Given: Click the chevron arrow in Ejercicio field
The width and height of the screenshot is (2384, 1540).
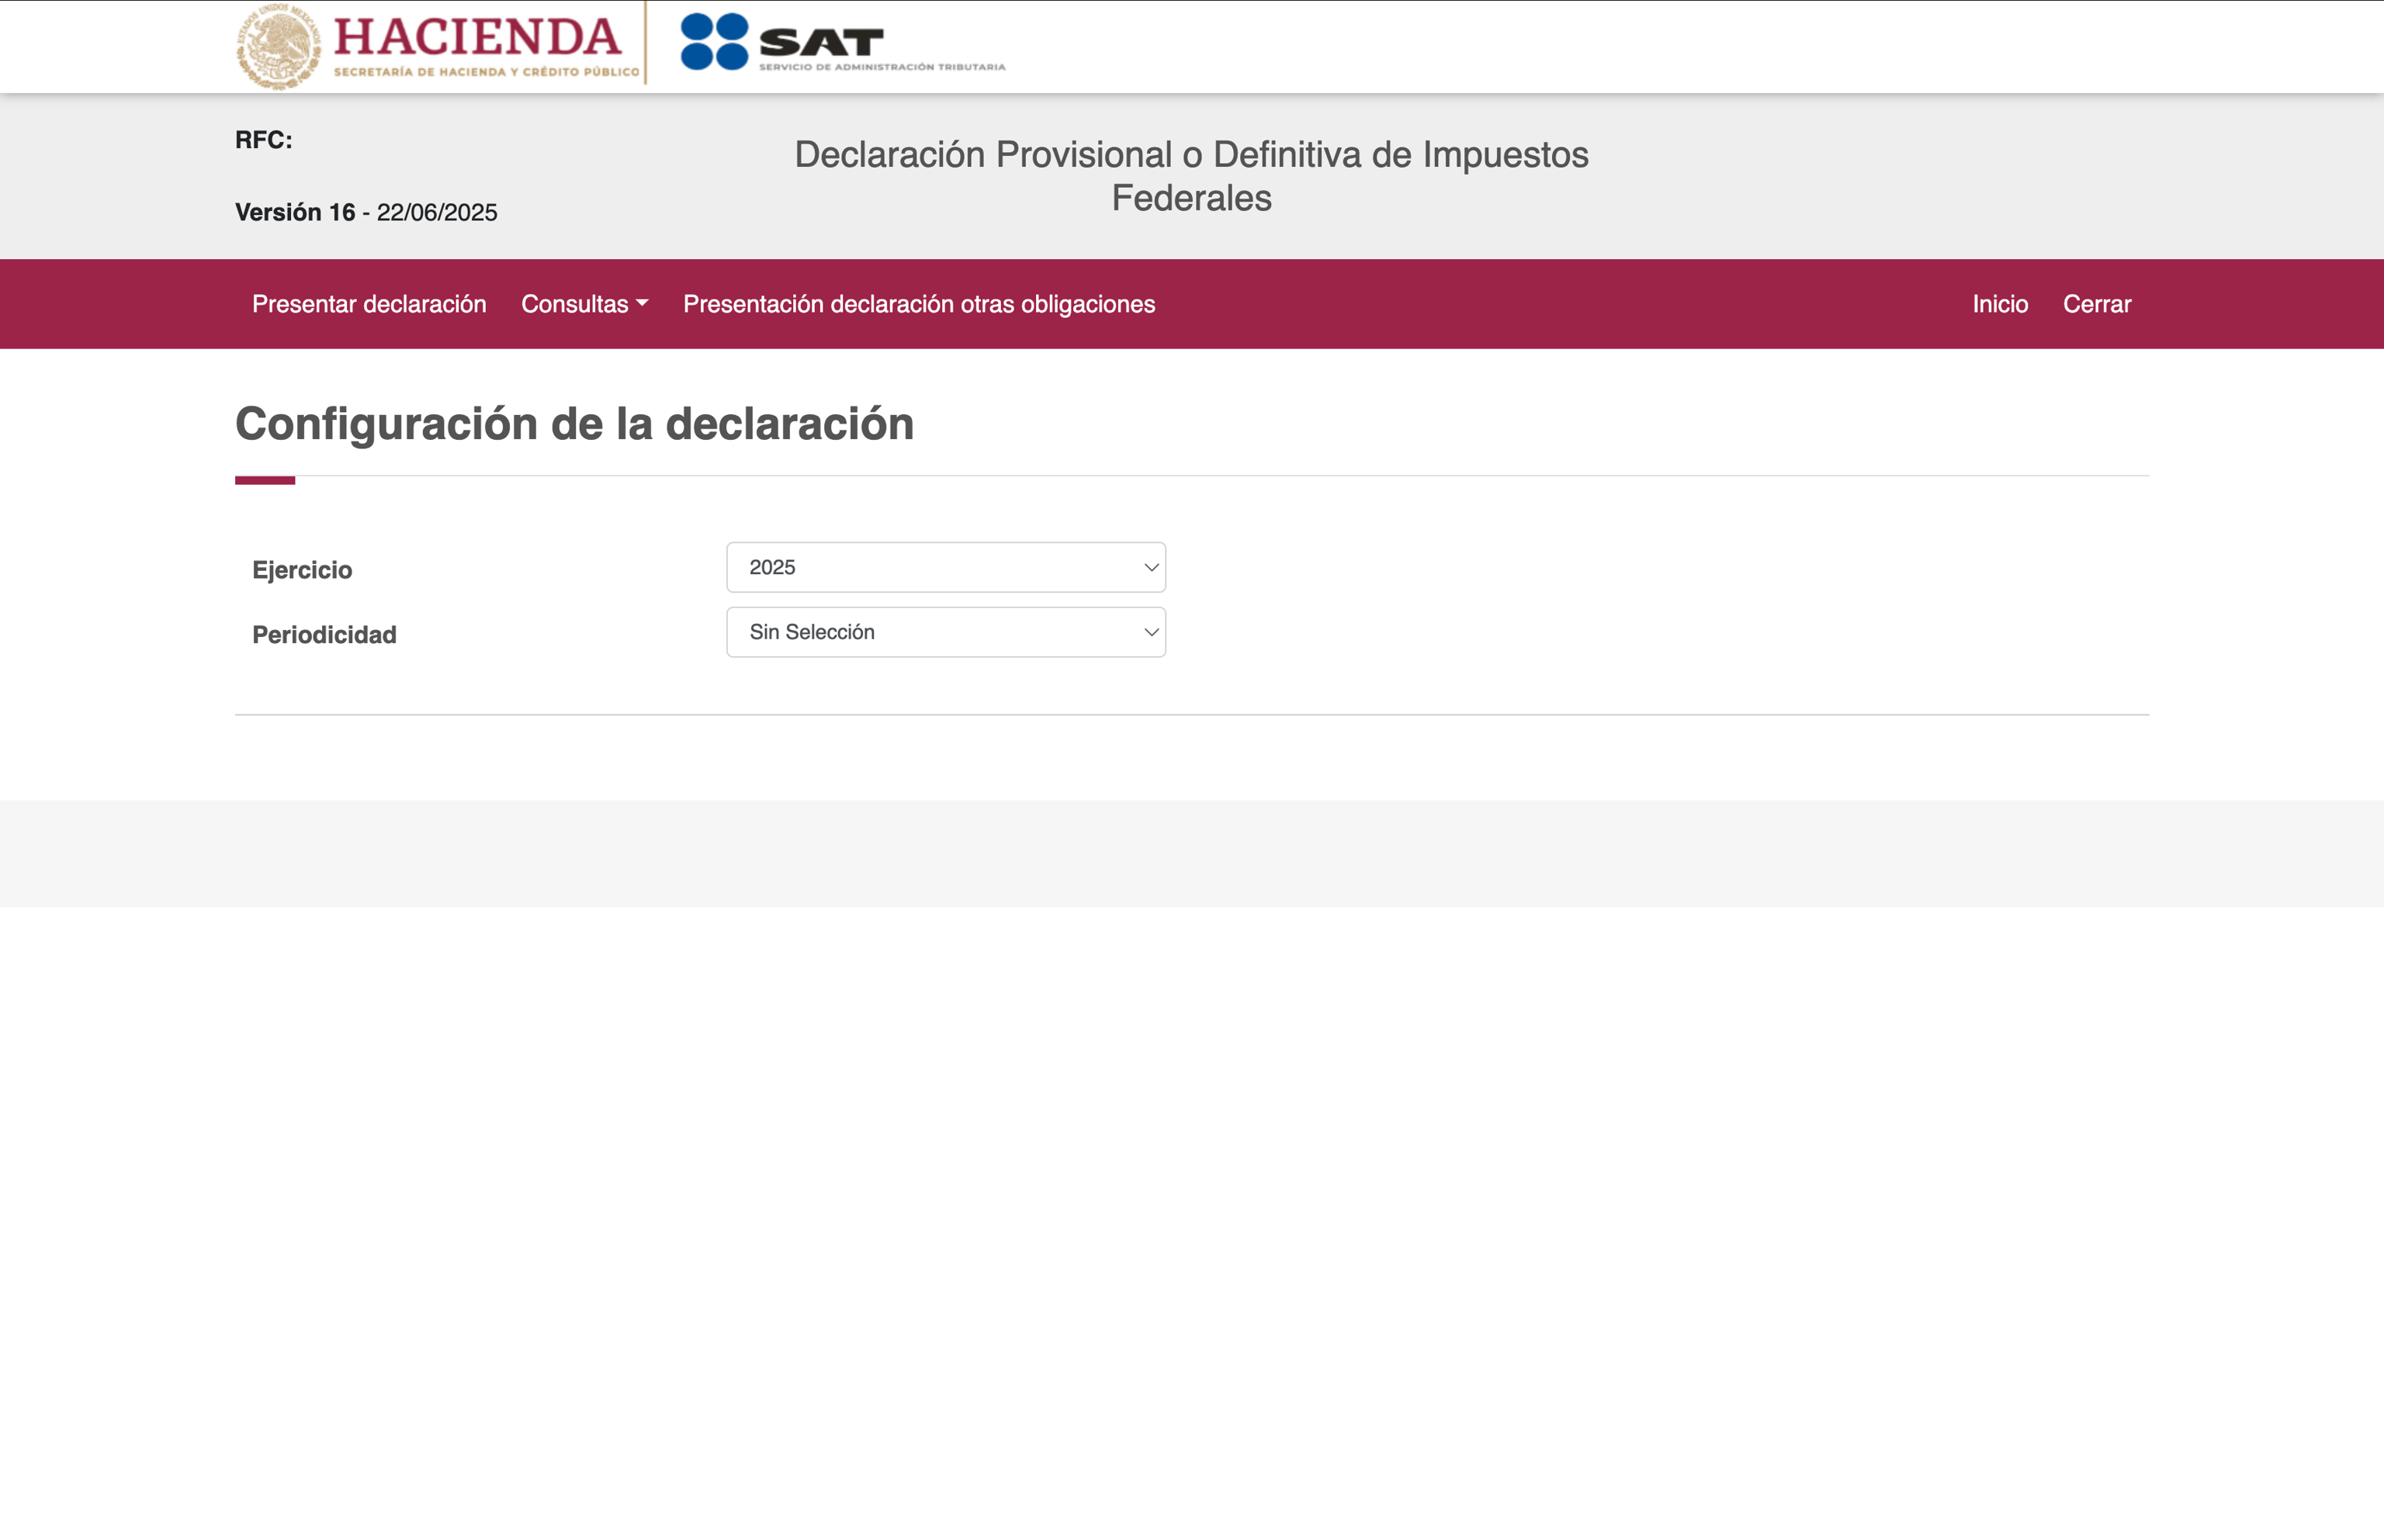Looking at the screenshot, I should tap(1150, 567).
